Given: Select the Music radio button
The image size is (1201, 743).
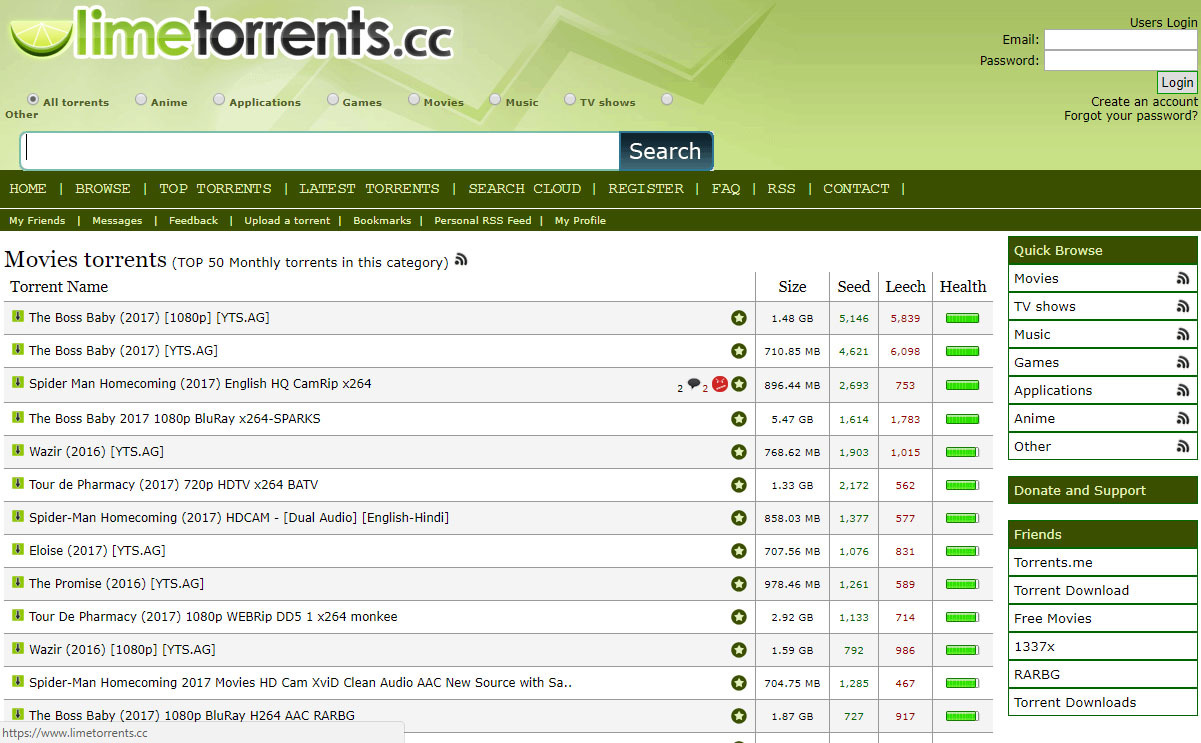Looking at the screenshot, I should tap(495, 100).
